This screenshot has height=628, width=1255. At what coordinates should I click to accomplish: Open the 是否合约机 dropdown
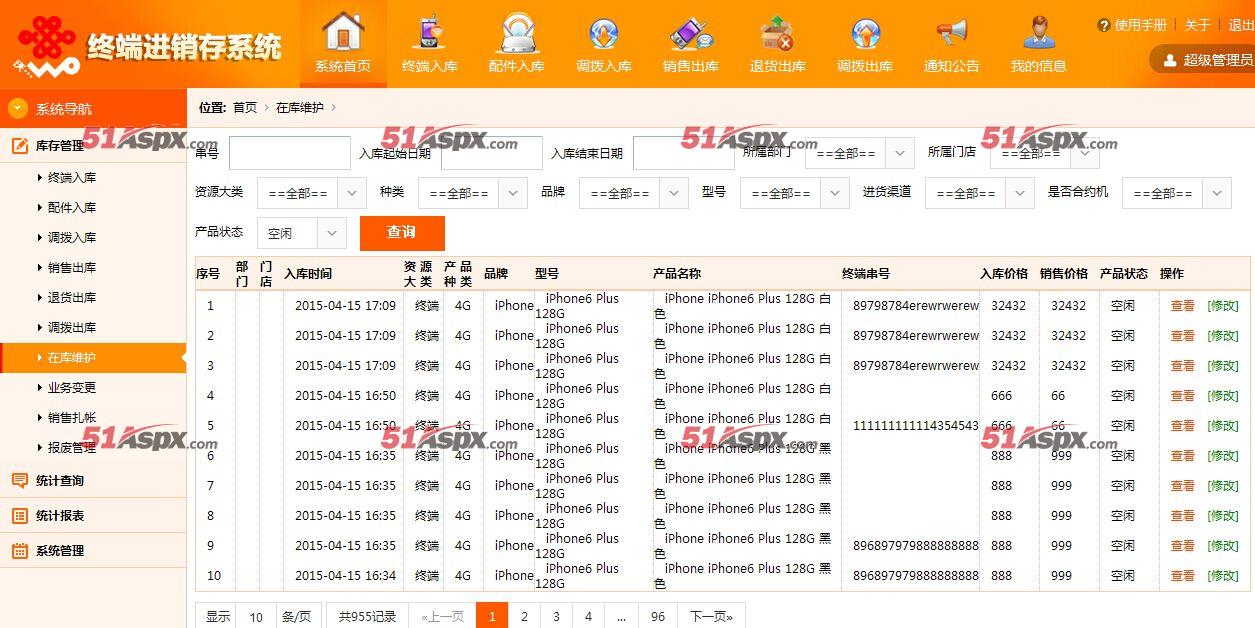click(1177, 193)
